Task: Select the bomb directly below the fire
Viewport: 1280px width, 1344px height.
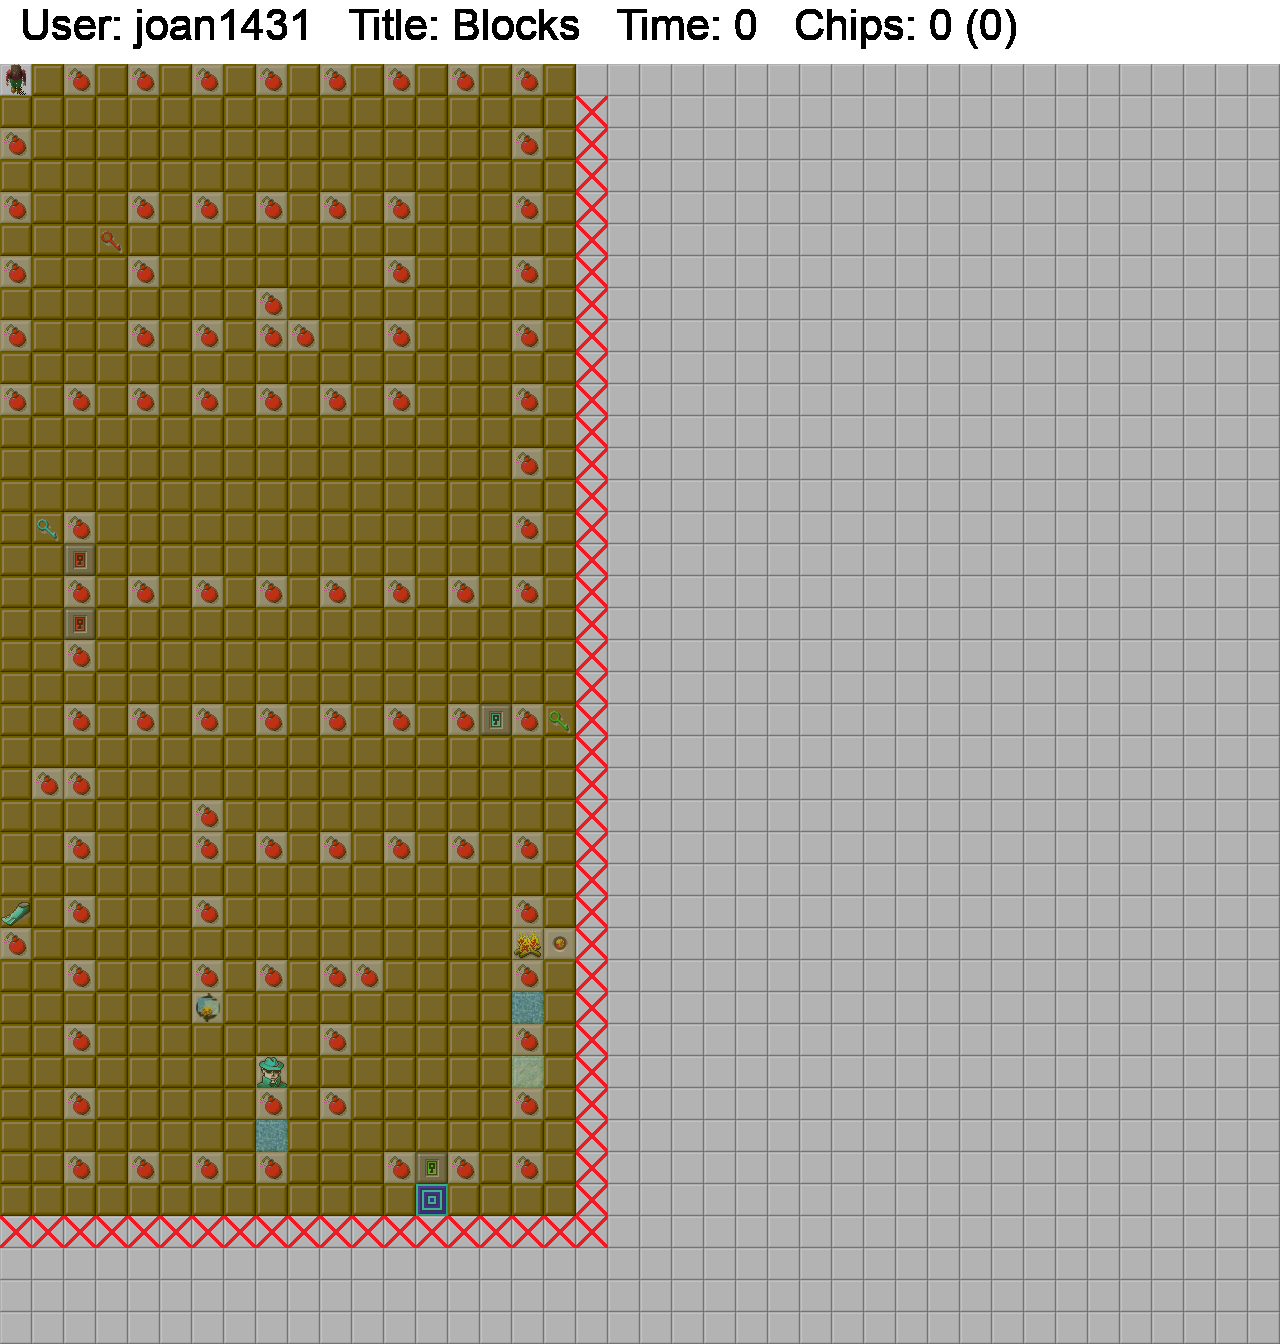Action: [528, 976]
